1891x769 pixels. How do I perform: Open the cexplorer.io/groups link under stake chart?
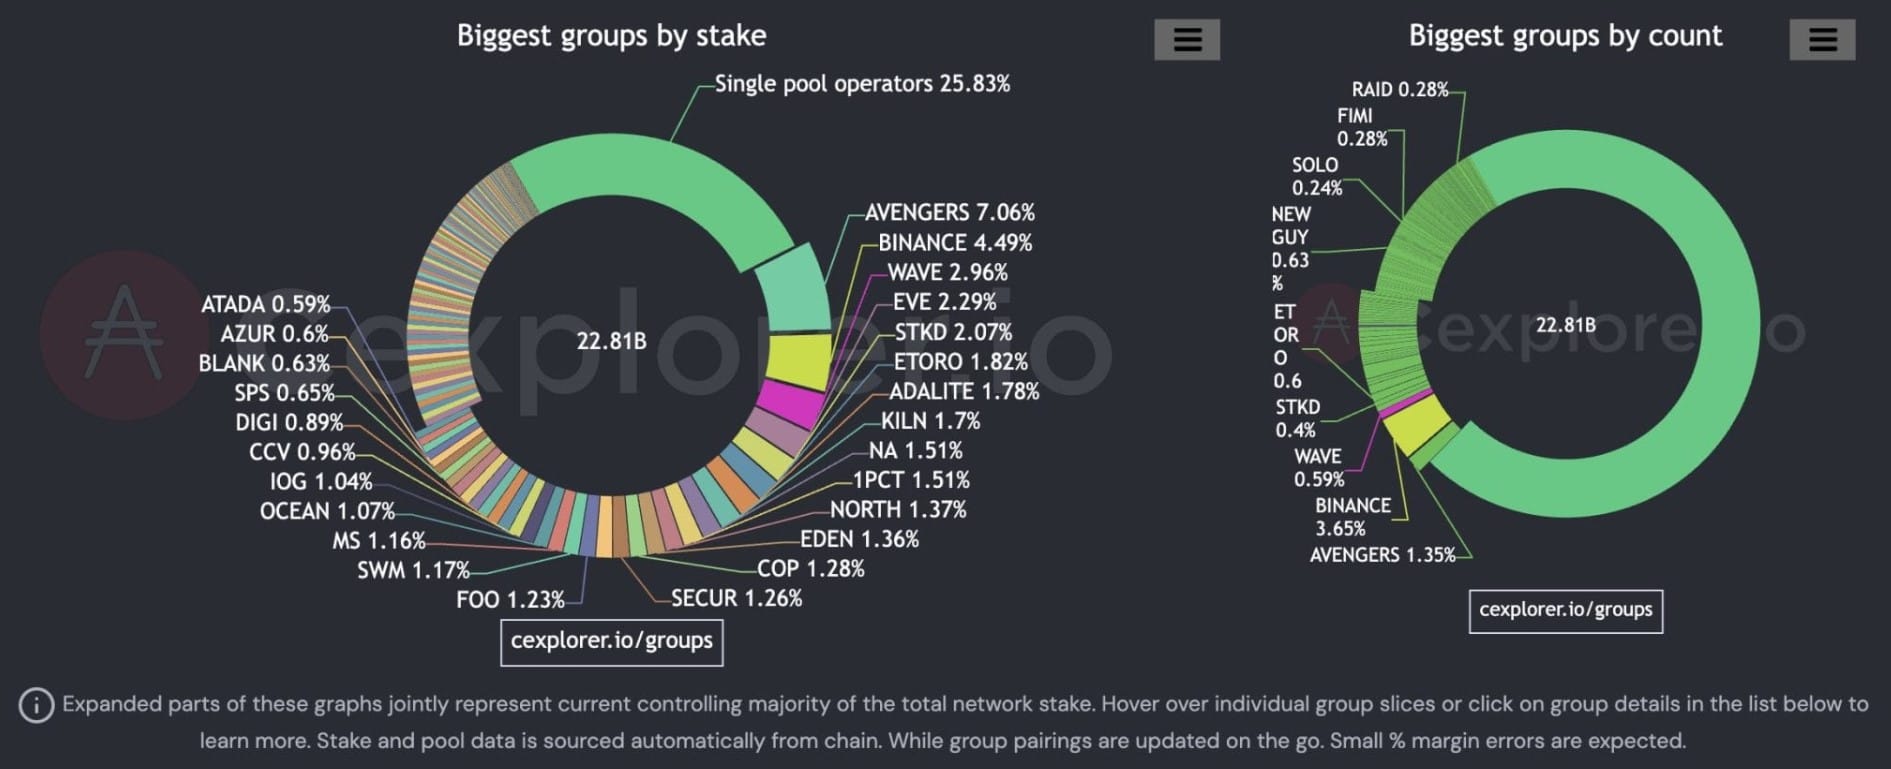click(x=611, y=642)
